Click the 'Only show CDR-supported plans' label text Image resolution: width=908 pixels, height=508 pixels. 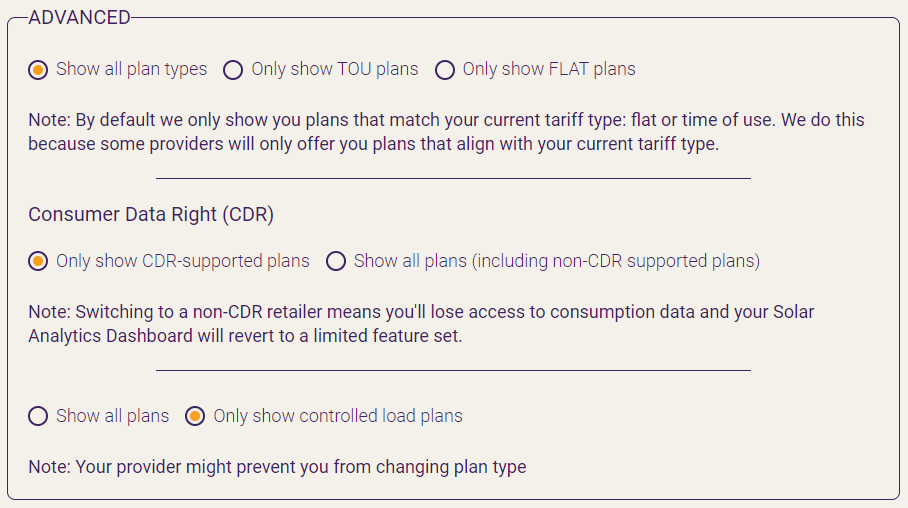[x=183, y=261]
